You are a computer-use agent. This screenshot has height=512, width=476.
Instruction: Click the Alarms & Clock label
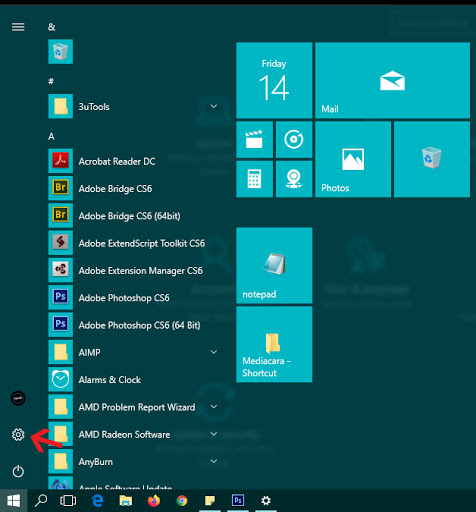click(x=110, y=380)
